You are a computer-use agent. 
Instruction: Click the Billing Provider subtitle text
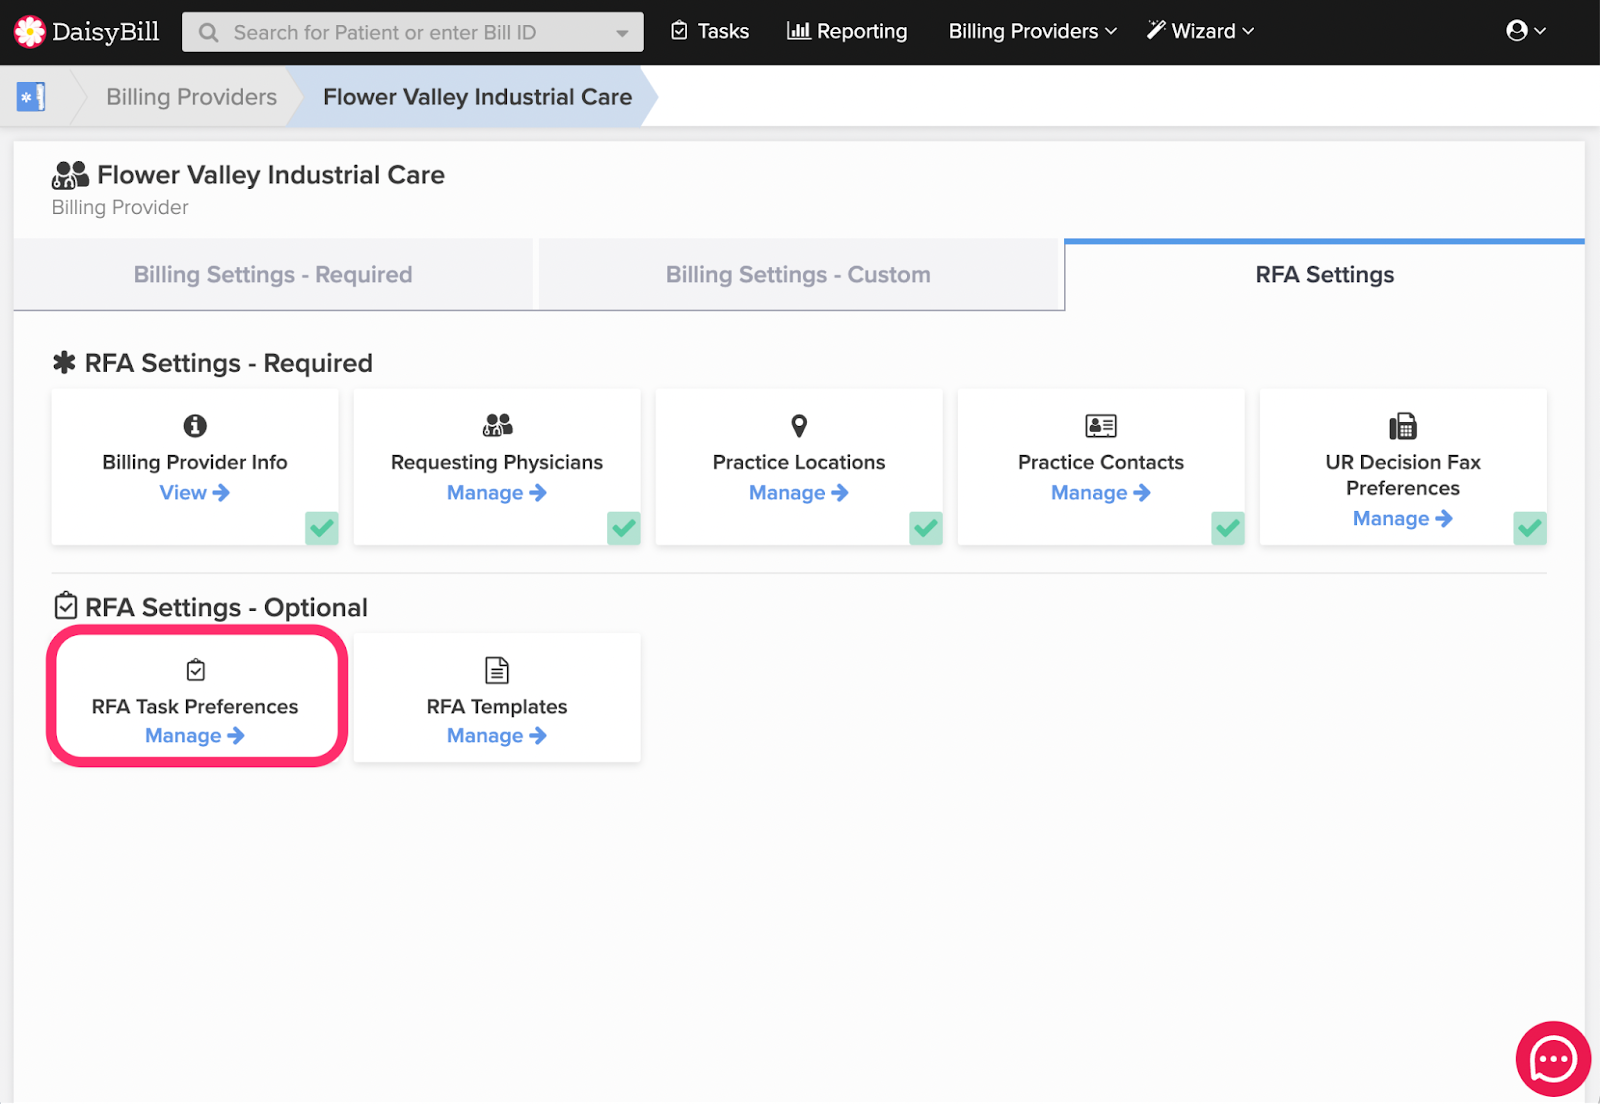pyautogui.click(x=120, y=207)
